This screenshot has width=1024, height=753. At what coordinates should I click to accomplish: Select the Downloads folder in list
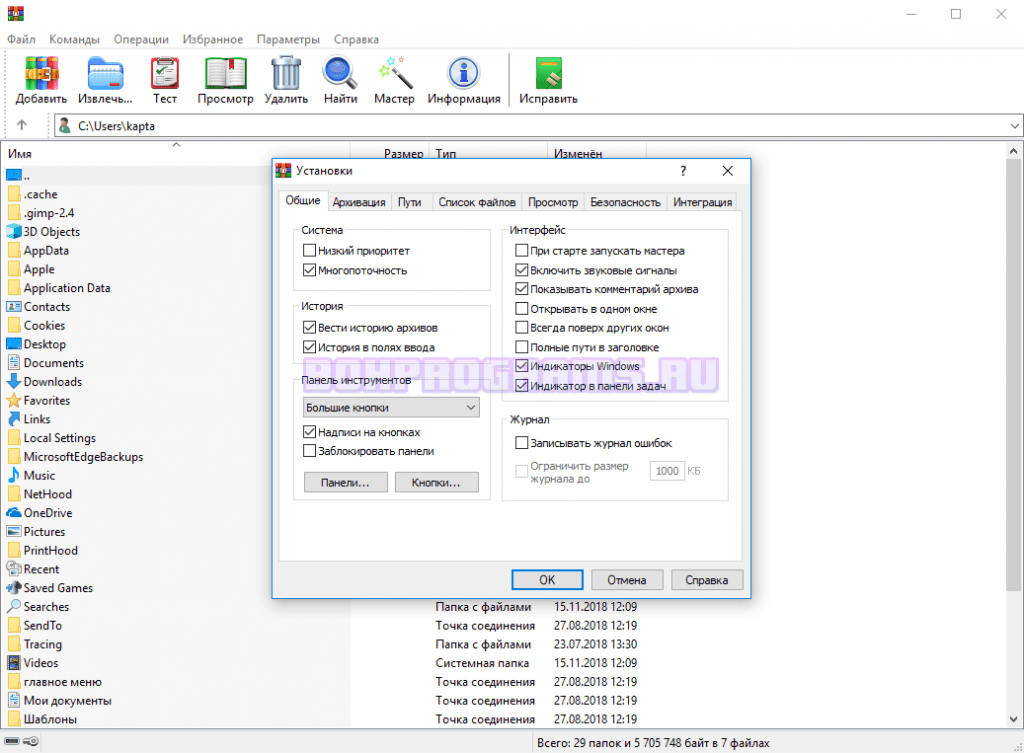pyautogui.click(x=52, y=382)
